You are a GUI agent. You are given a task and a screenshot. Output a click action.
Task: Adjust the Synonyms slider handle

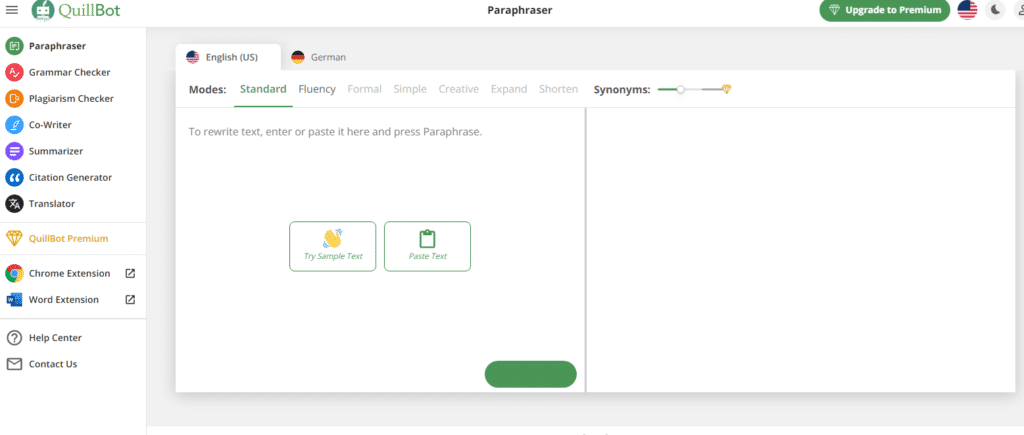click(x=680, y=90)
